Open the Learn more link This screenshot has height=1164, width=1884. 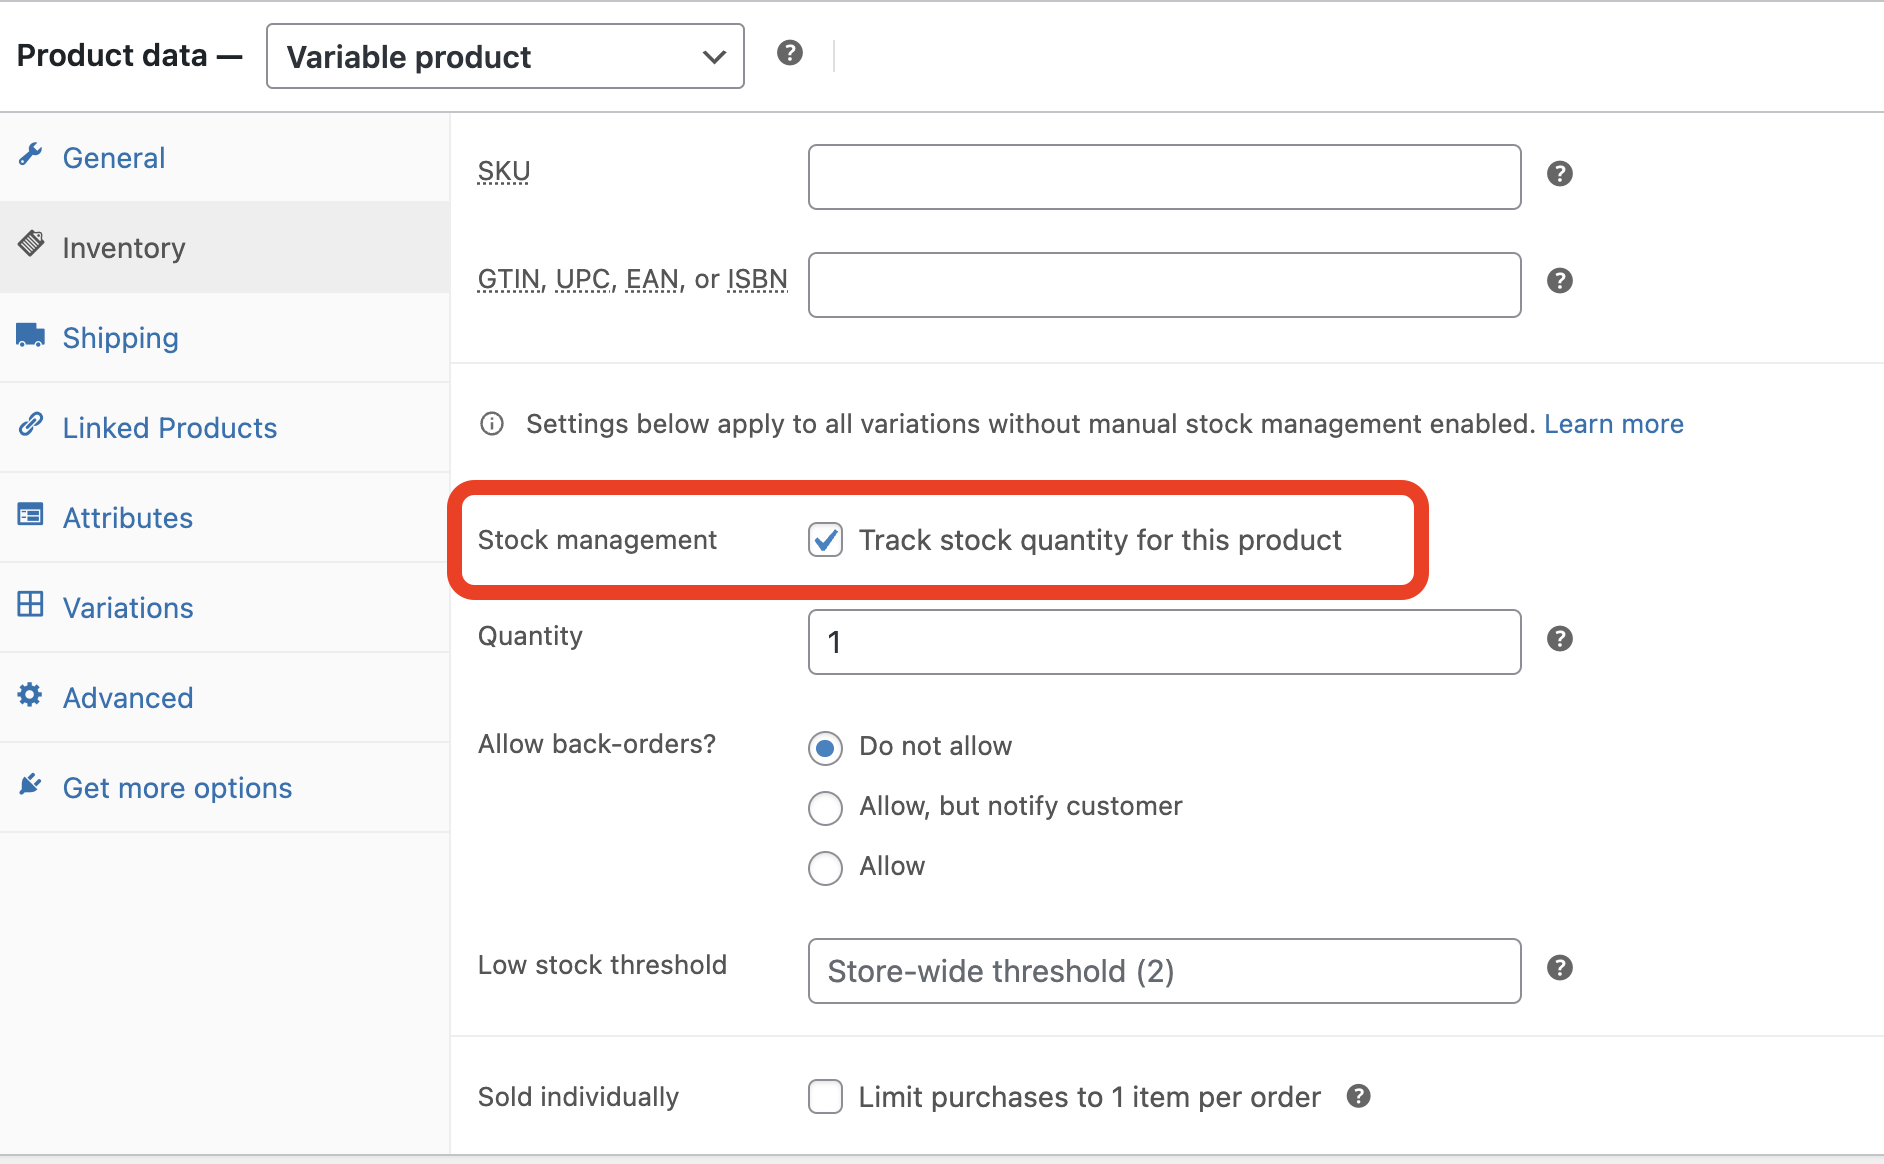(1613, 424)
